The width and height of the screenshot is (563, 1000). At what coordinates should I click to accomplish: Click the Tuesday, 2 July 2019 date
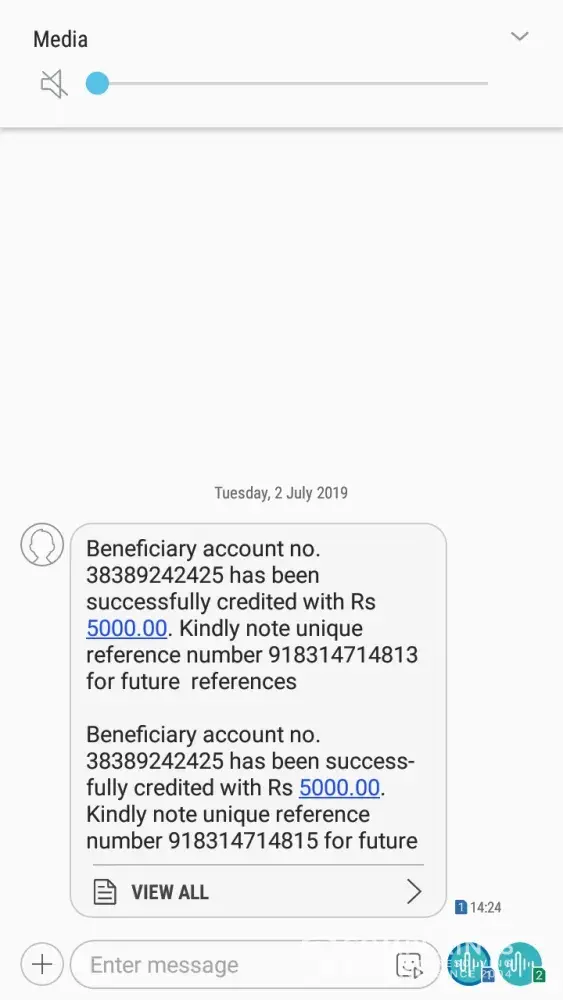coord(281,493)
